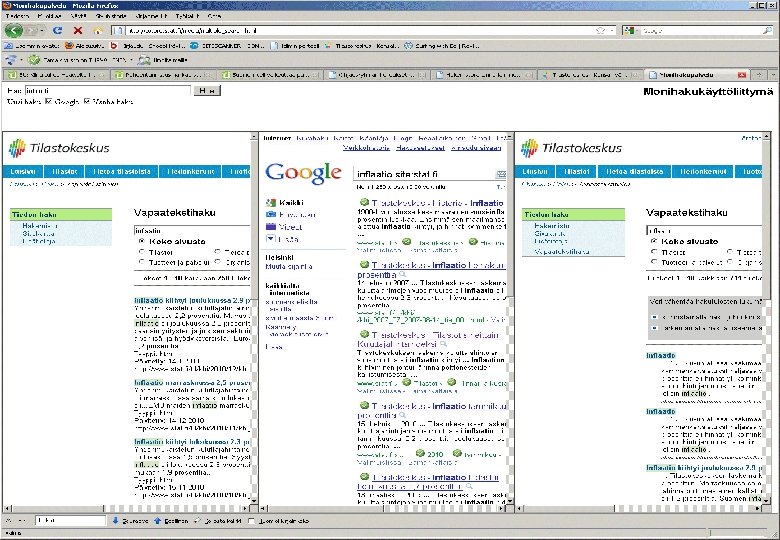
Task: Reload the page with refresh icon
Action: click(x=58, y=30)
